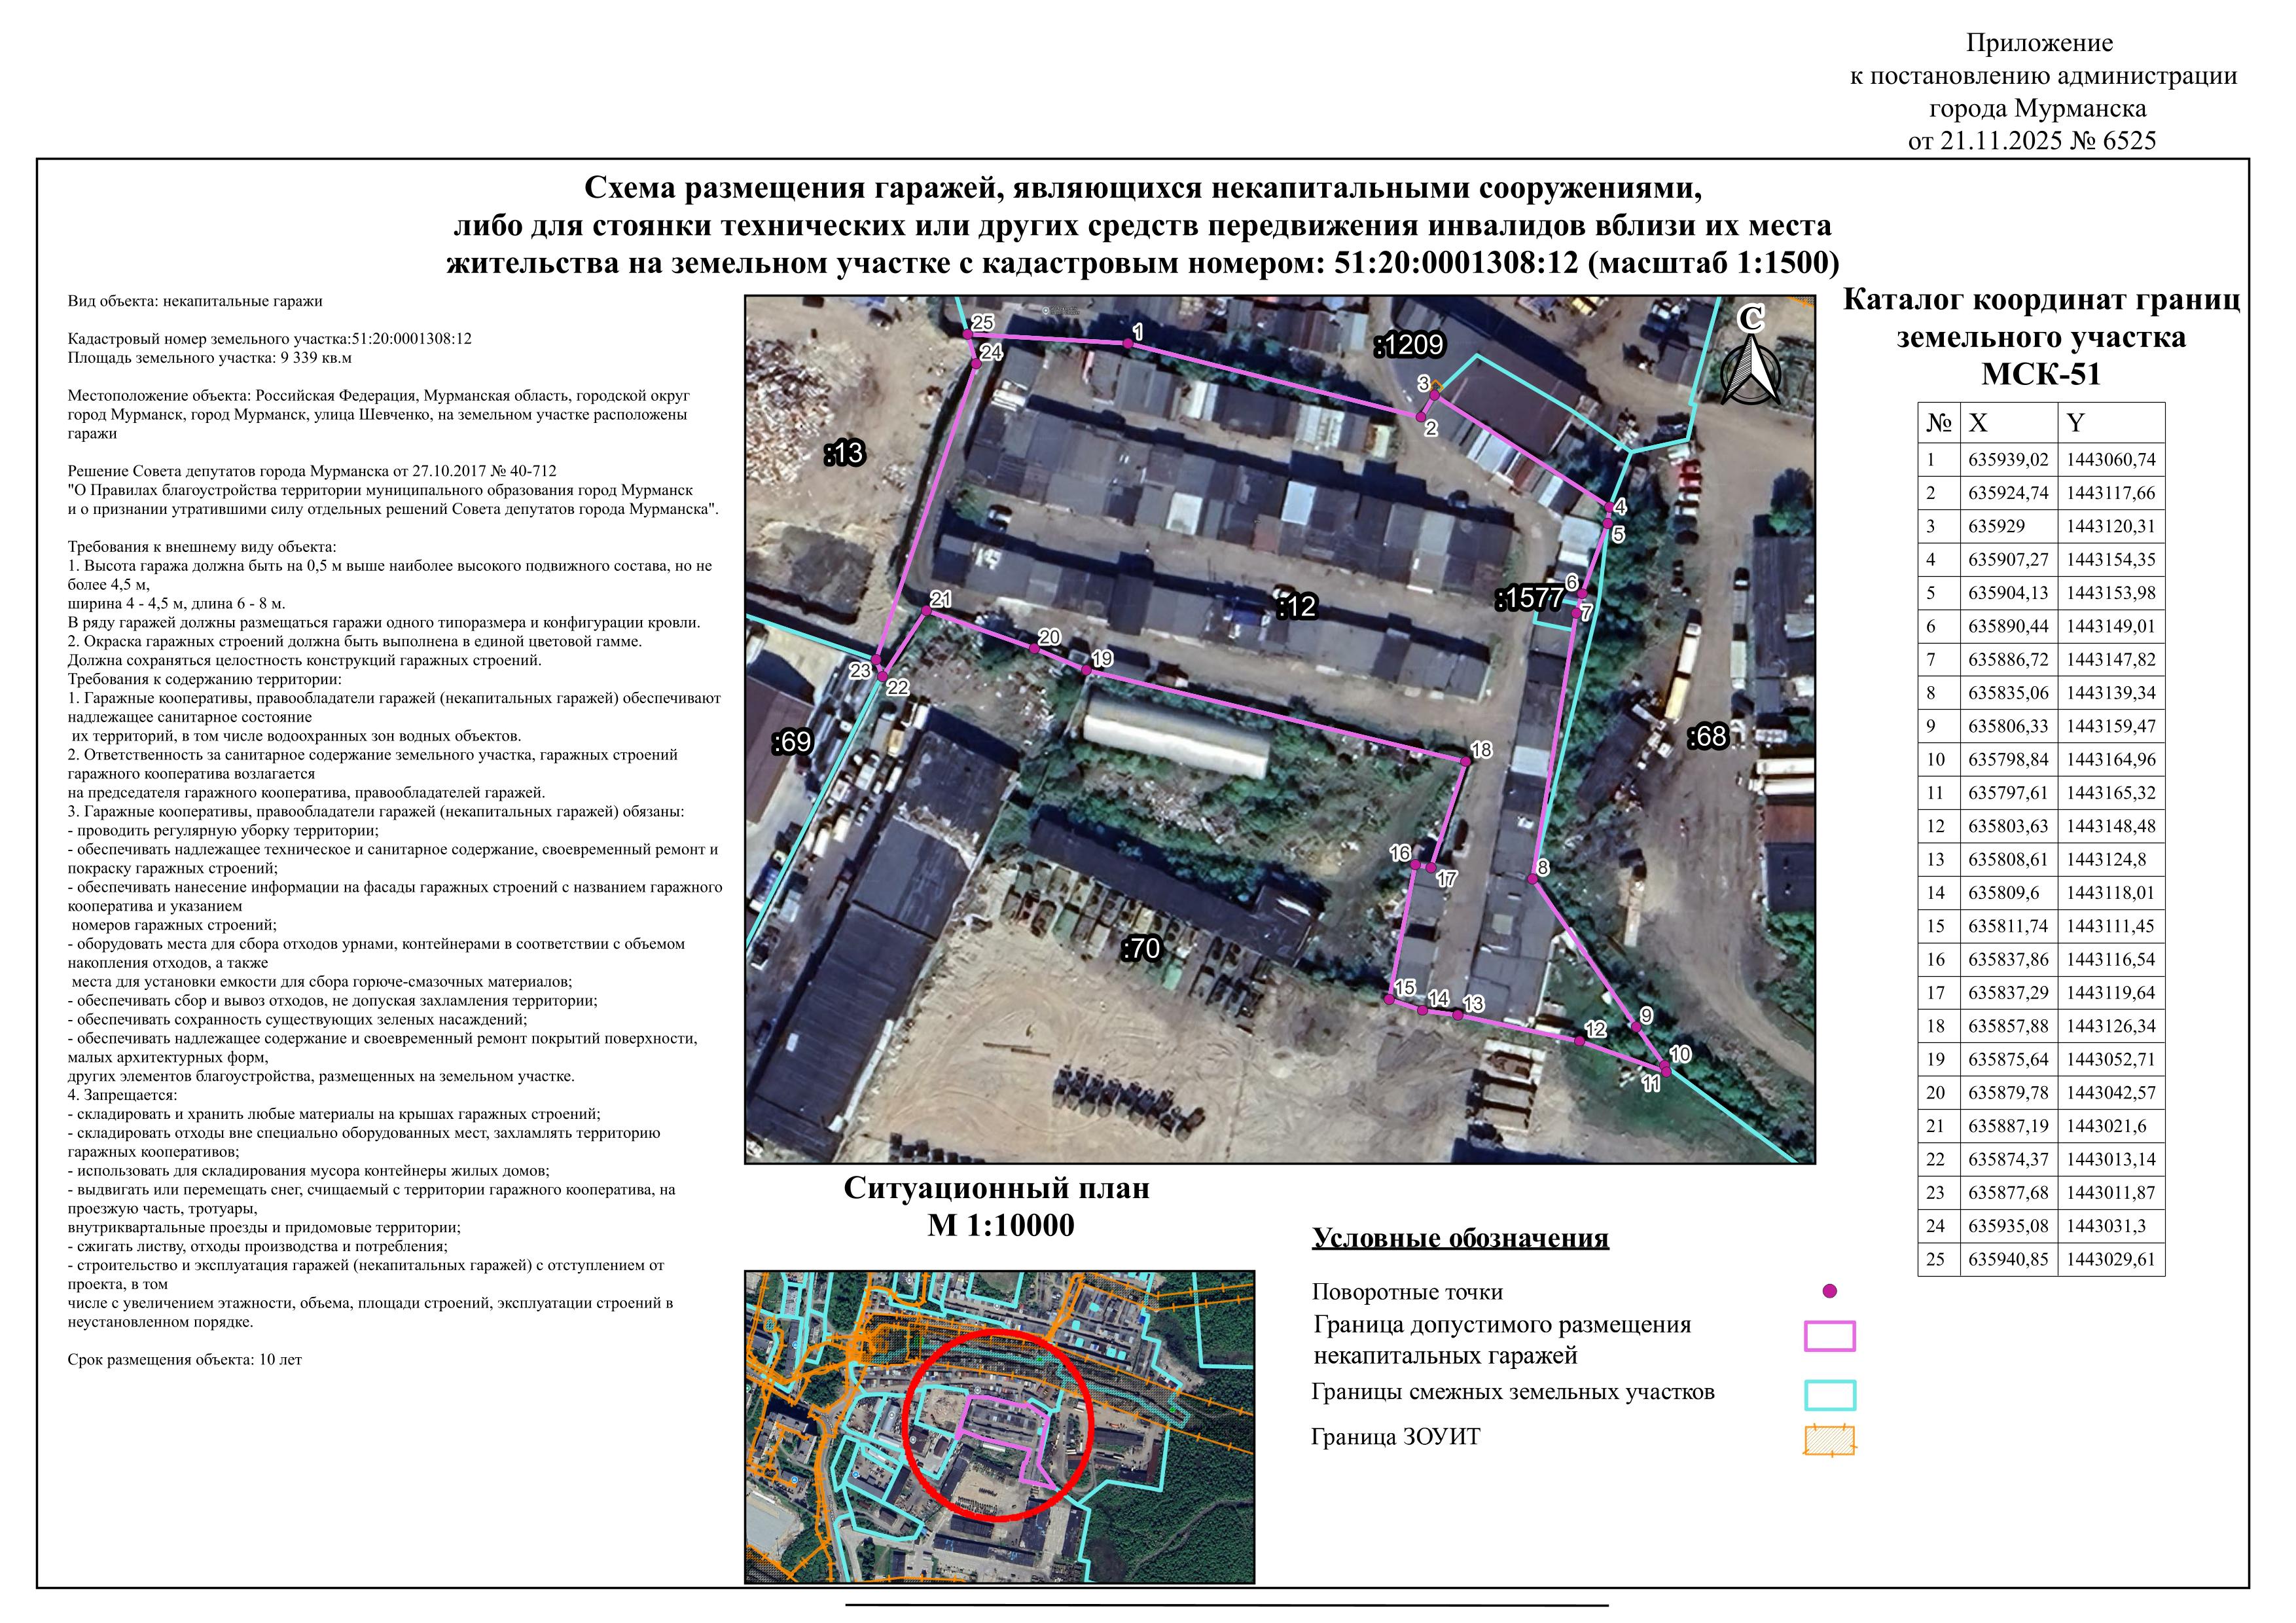Click the 'Ситуационный план' heading text
The height and width of the screenshot is (1623, 2296).
tap(996, 1188)
